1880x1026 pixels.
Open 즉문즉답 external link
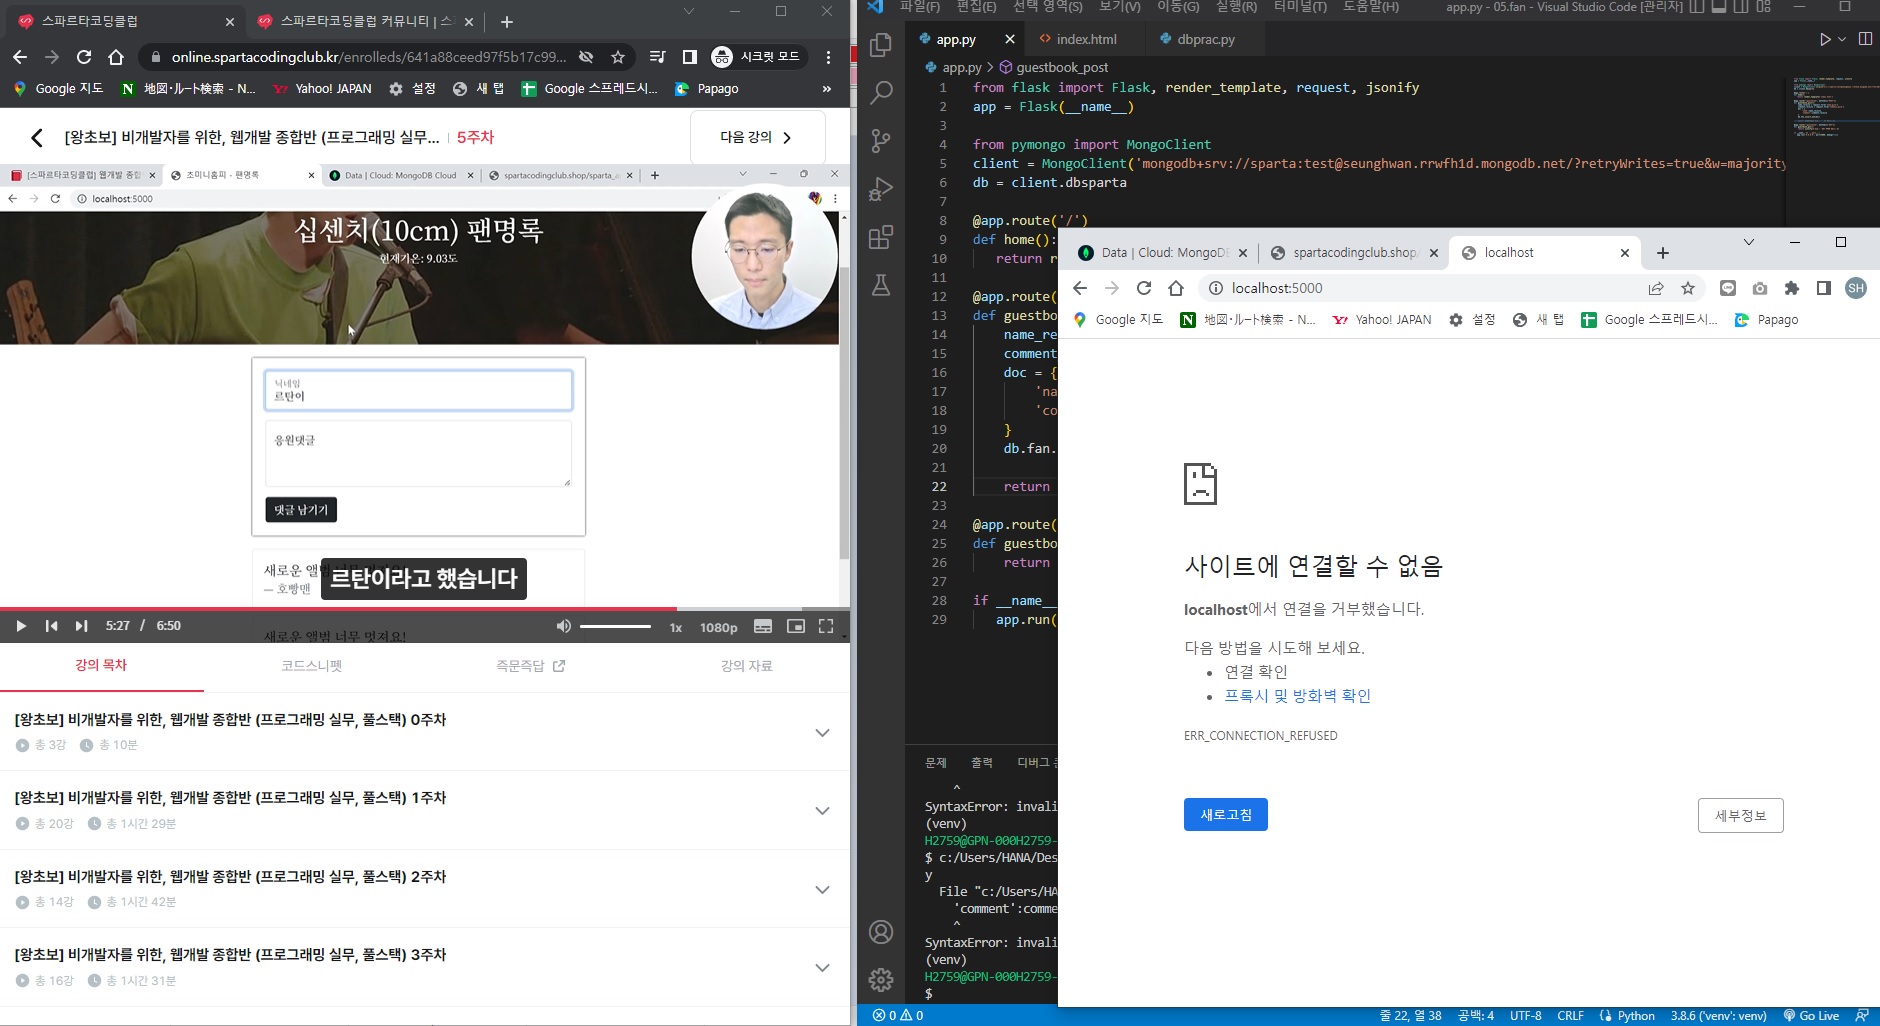(530, 666)
